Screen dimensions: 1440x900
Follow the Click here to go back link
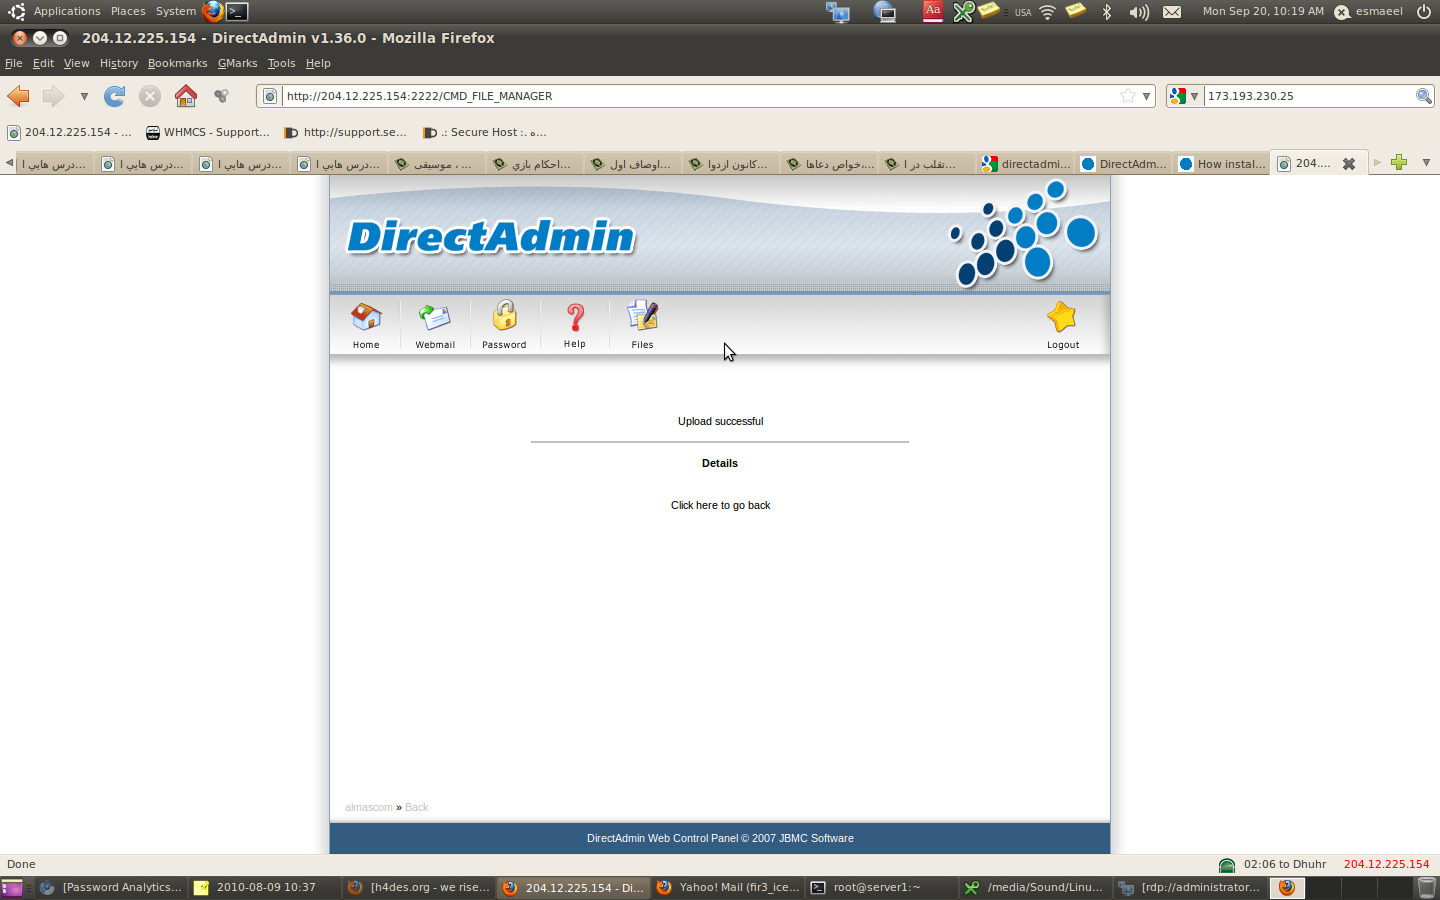pyautogui.click(x=720, y=505)
